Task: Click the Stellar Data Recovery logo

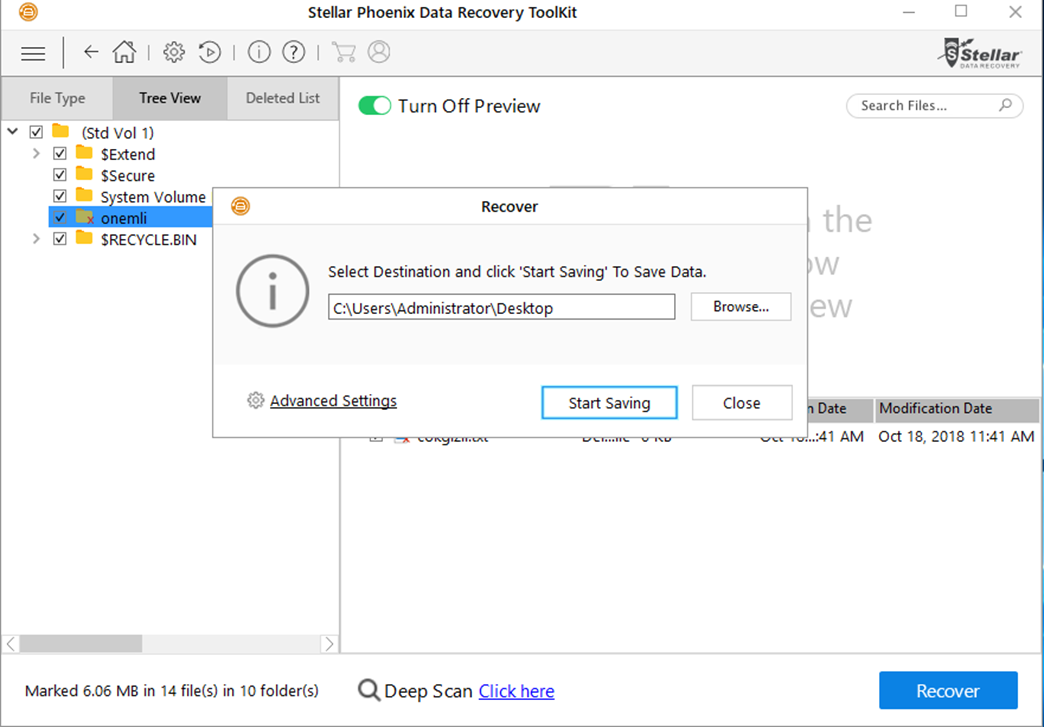Action: [981, 53]
